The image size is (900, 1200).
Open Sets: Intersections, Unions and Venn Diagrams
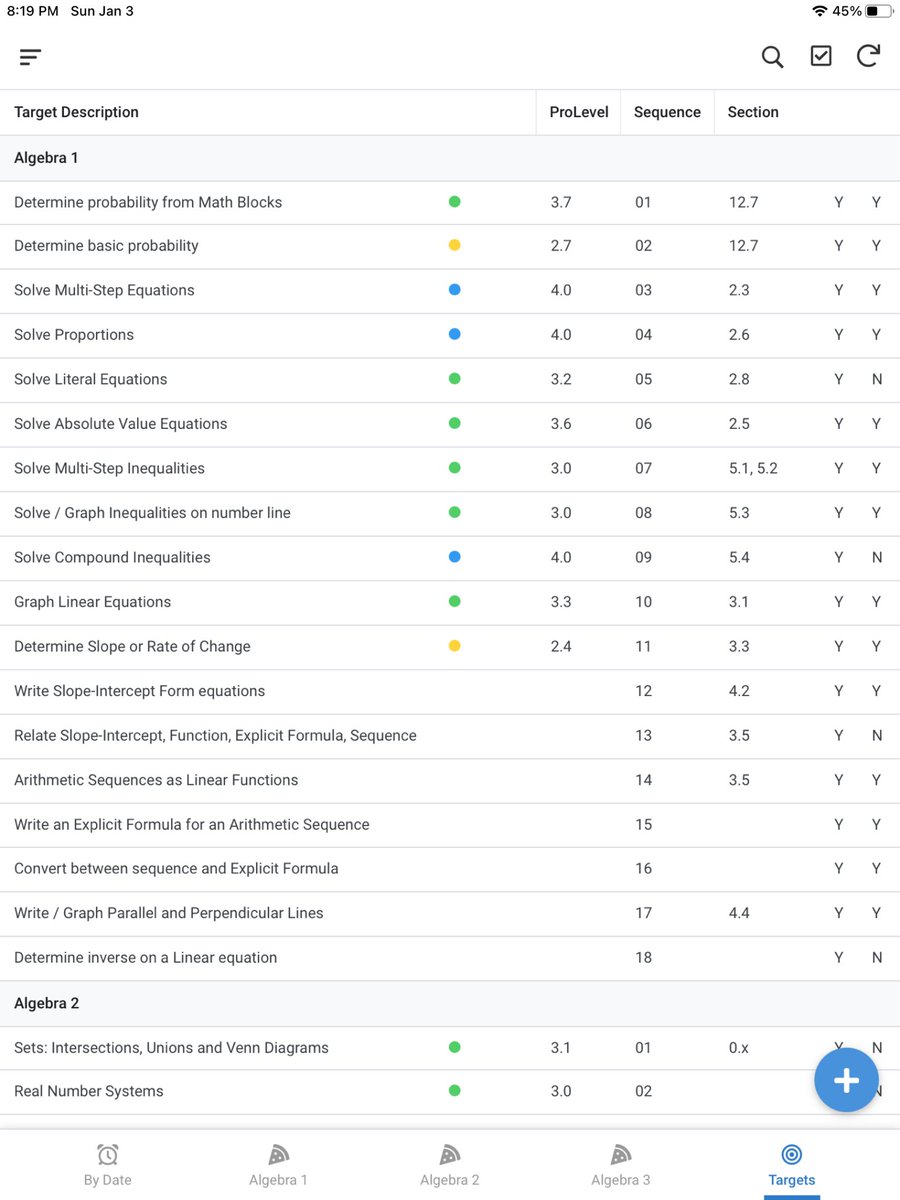coord(450,1048)
